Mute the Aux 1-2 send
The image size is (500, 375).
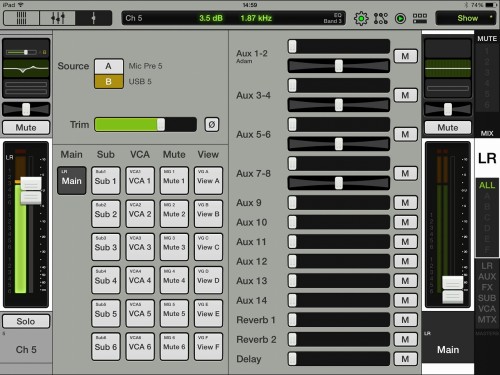(x=405, y=56)
